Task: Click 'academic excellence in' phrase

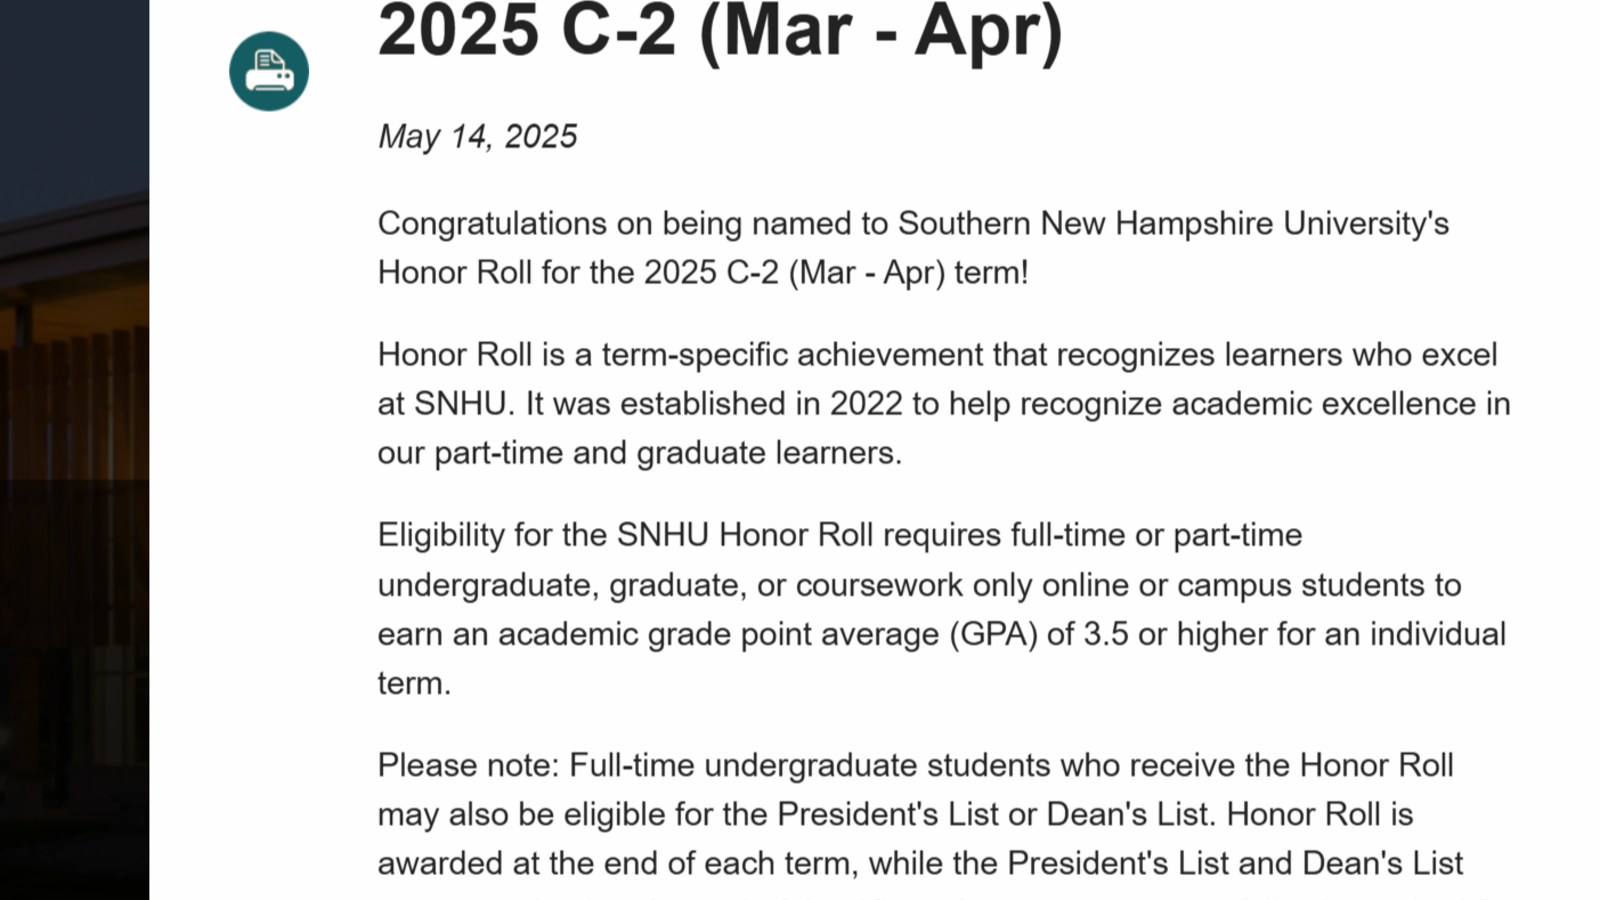Action: 1341,403
